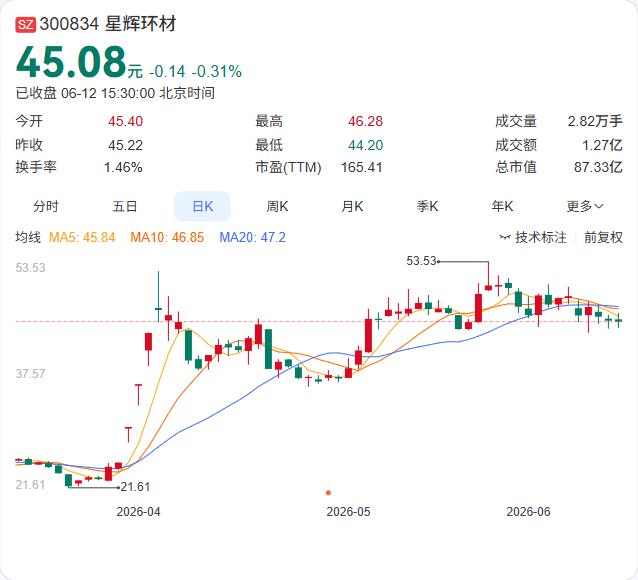638x580 pixels.
Task: Click the 37.57 y-axis price label
Action: tap(31, 374)
